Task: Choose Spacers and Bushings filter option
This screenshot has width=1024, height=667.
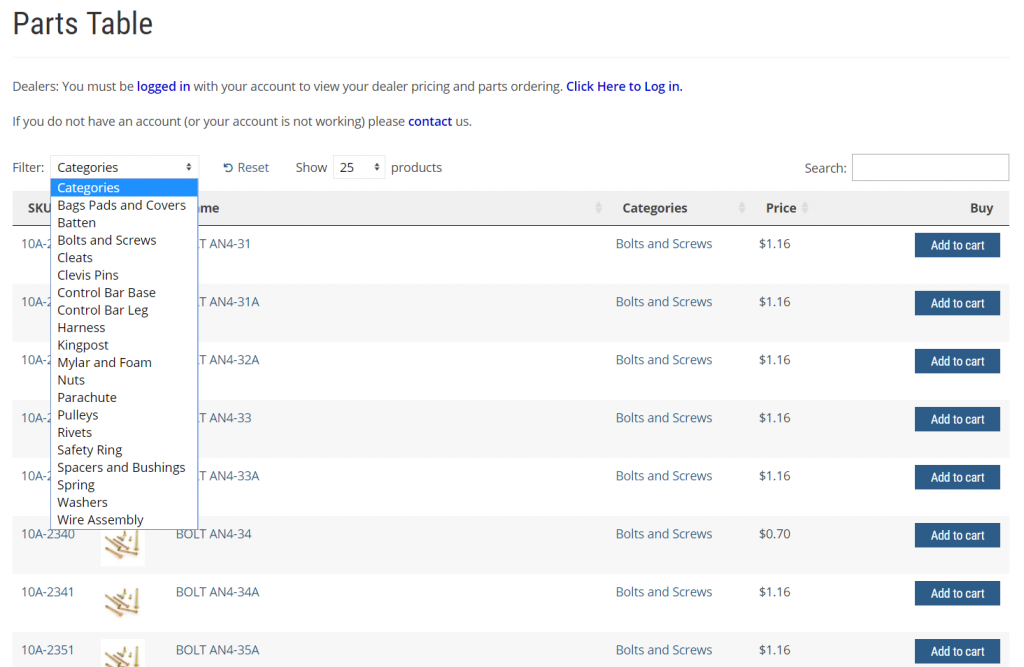Action: point(121,467)
